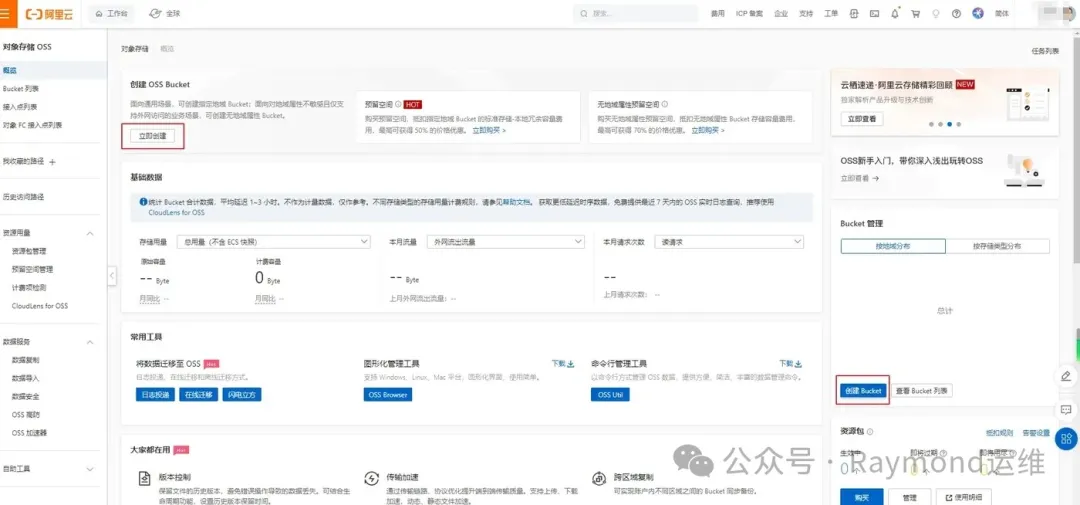Open the 存储用量 dropdown
This screenshot has height=505, width=1080.
click(273, 242)
